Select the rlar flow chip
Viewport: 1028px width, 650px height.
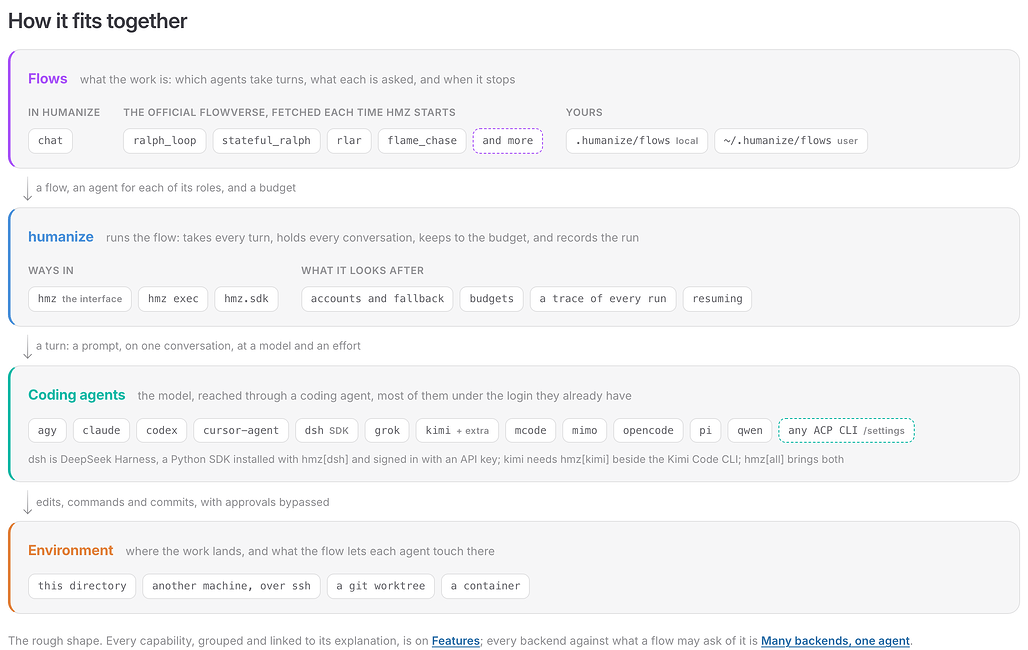coord(349,141)
